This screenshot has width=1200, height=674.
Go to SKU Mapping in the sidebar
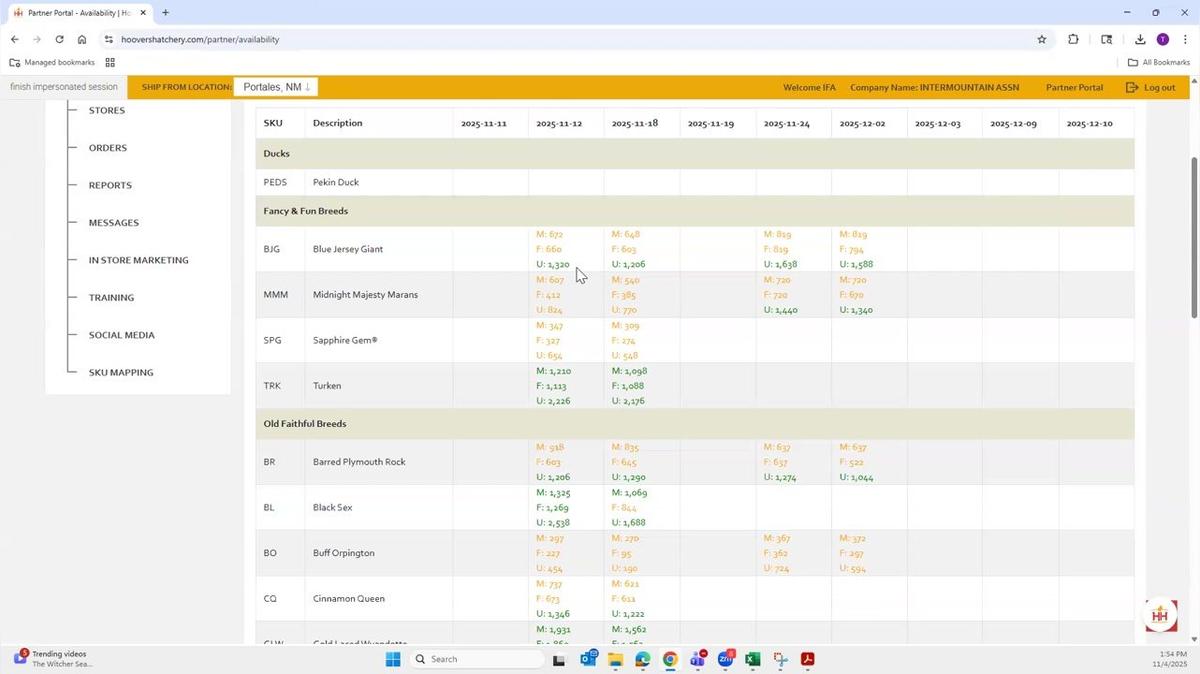121,372
